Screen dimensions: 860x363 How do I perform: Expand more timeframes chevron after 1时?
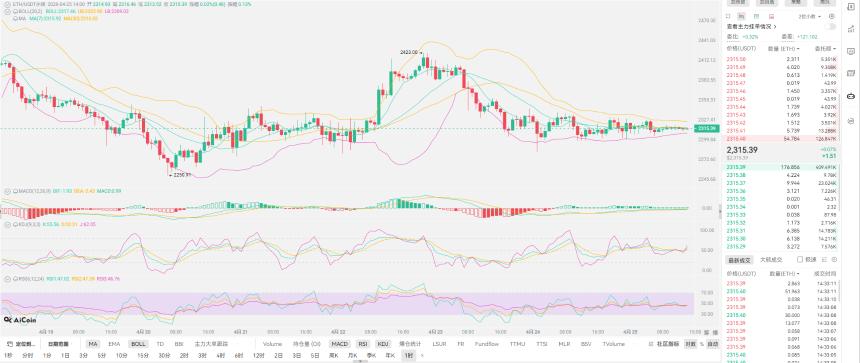click(422, 355)
